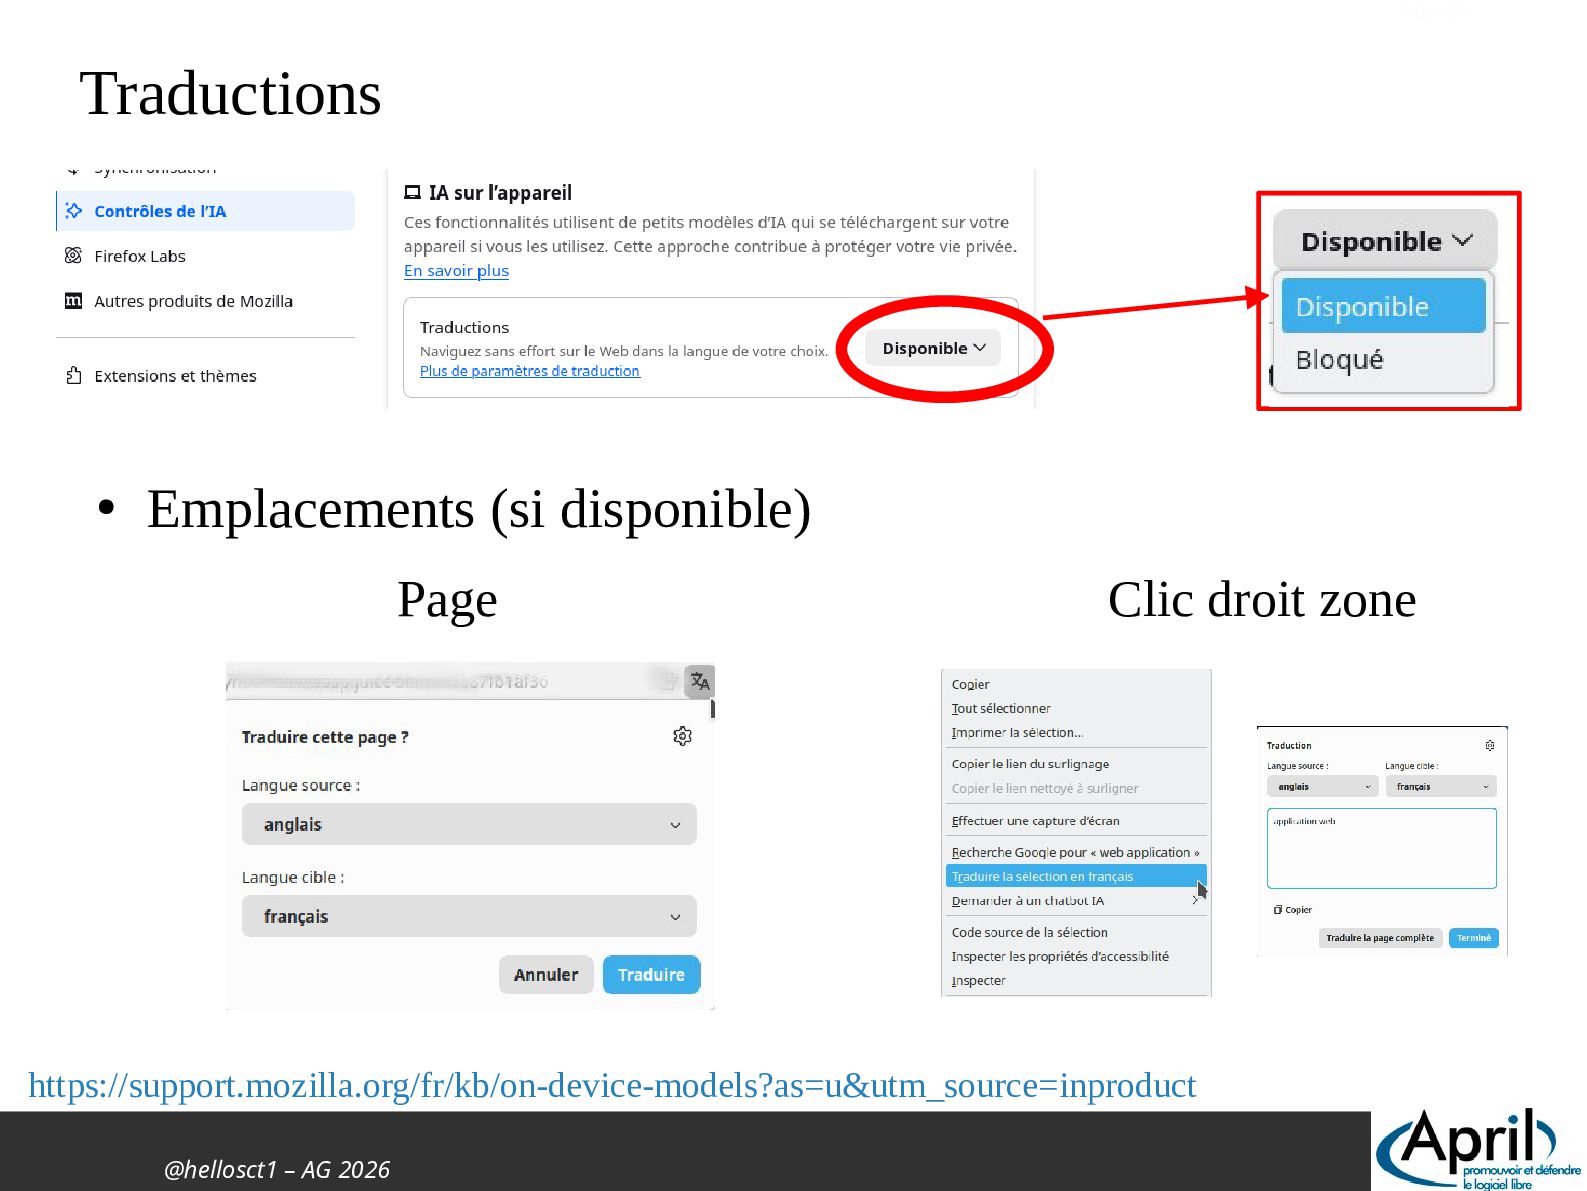This screenshot has height=1191, width=1587.
Task: Click the 'Traduire cette page ?' heading
Action: click(325, 737)
